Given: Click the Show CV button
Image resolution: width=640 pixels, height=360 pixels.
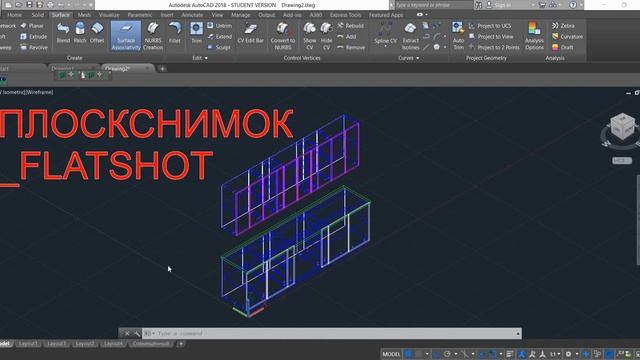Looking at the screenshot, I should tap(309, 36).
